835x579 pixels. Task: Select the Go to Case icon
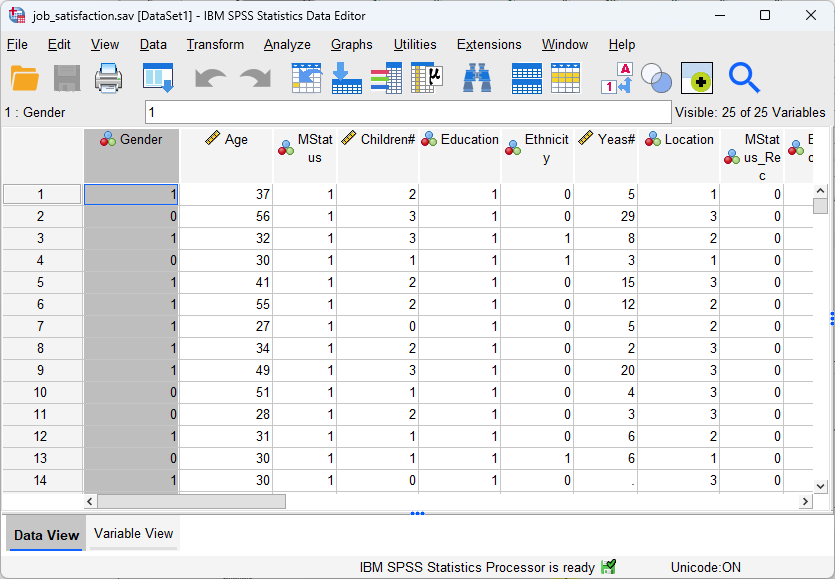tap(304, 77)
